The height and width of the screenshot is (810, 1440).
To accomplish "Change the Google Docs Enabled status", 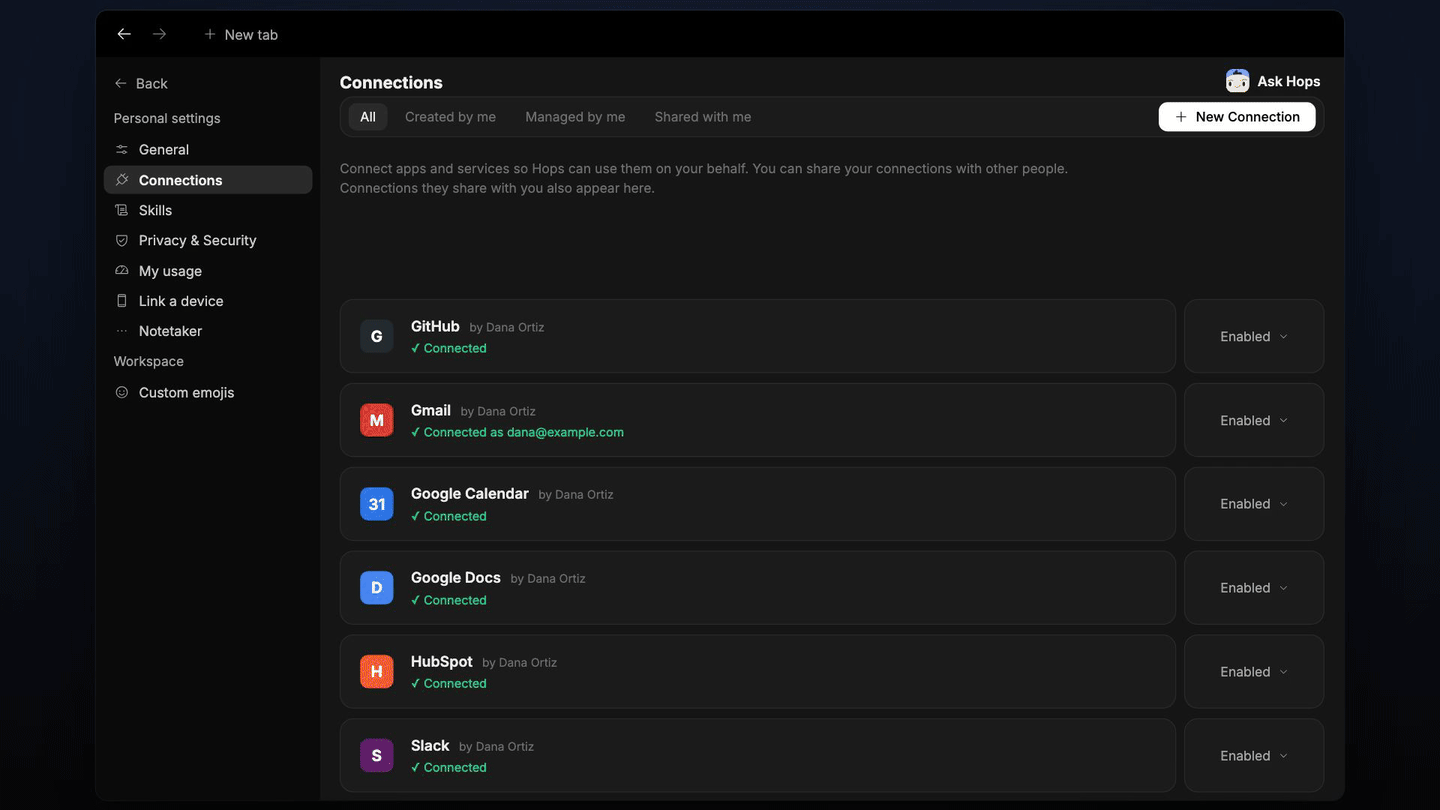I will [x=1254, y=588].
